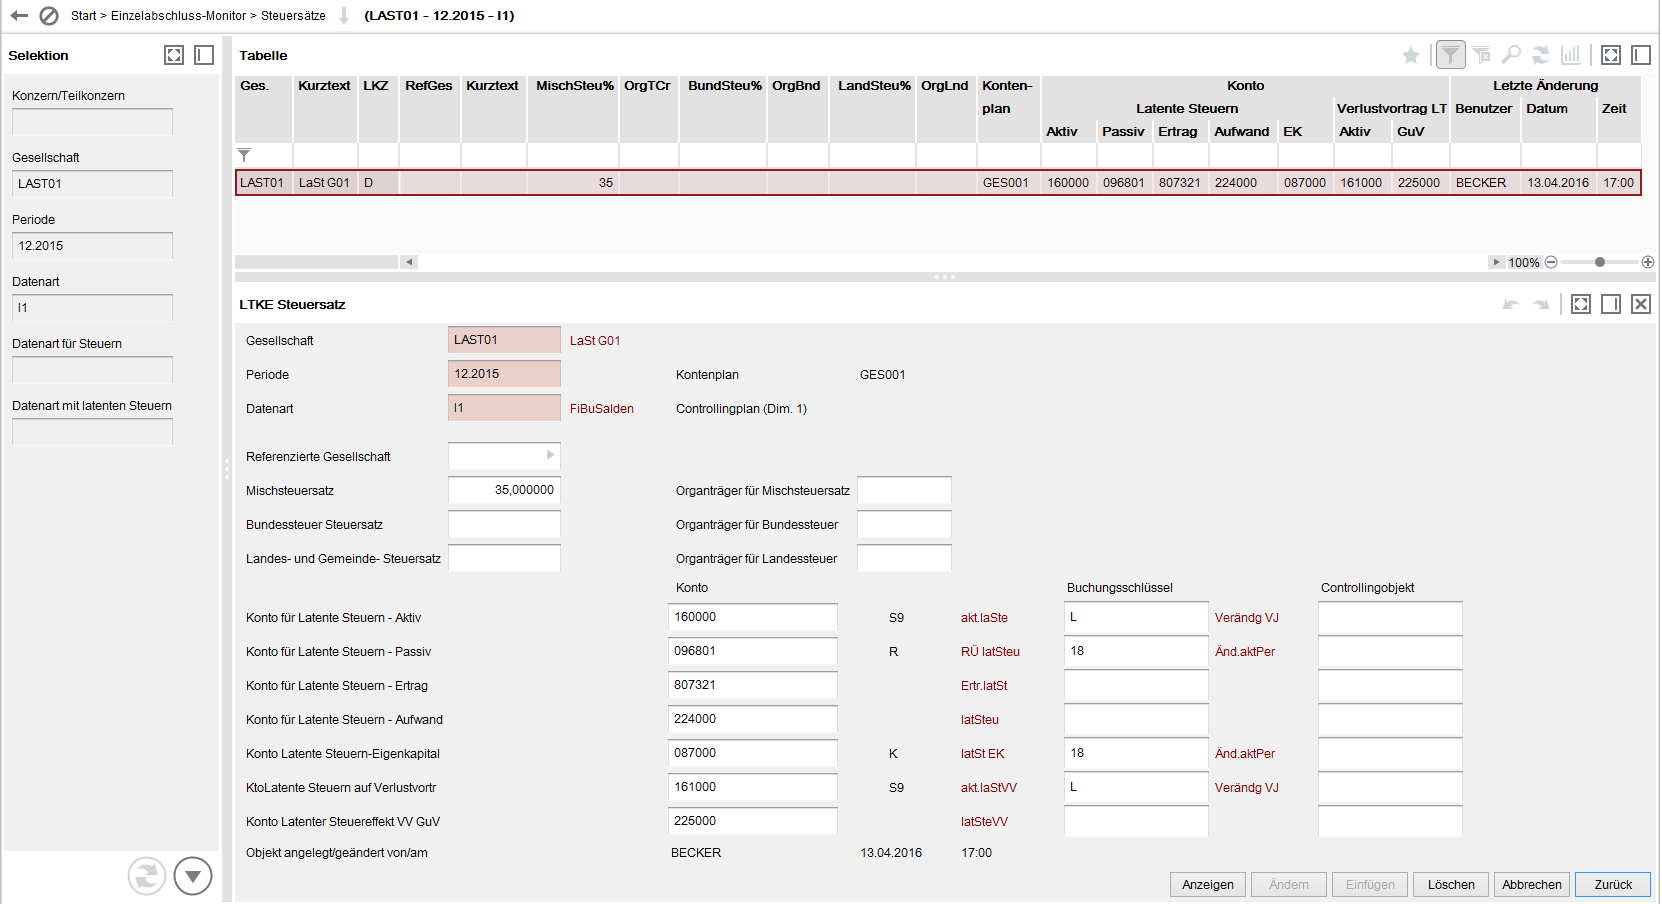This screenshot has height=904, width=1662.
Task: Click the Latente Steuern Aktiv account field with 160000
Action: [x=752, y=617]
